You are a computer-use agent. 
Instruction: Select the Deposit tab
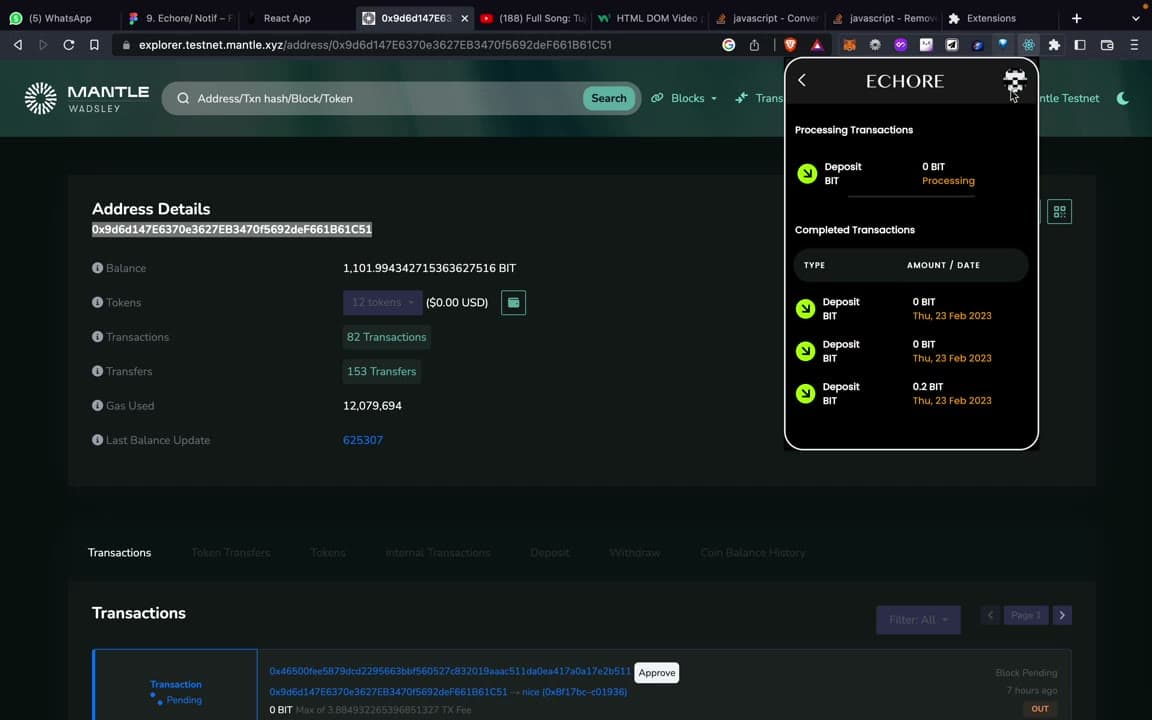click(x=550, y=552)
